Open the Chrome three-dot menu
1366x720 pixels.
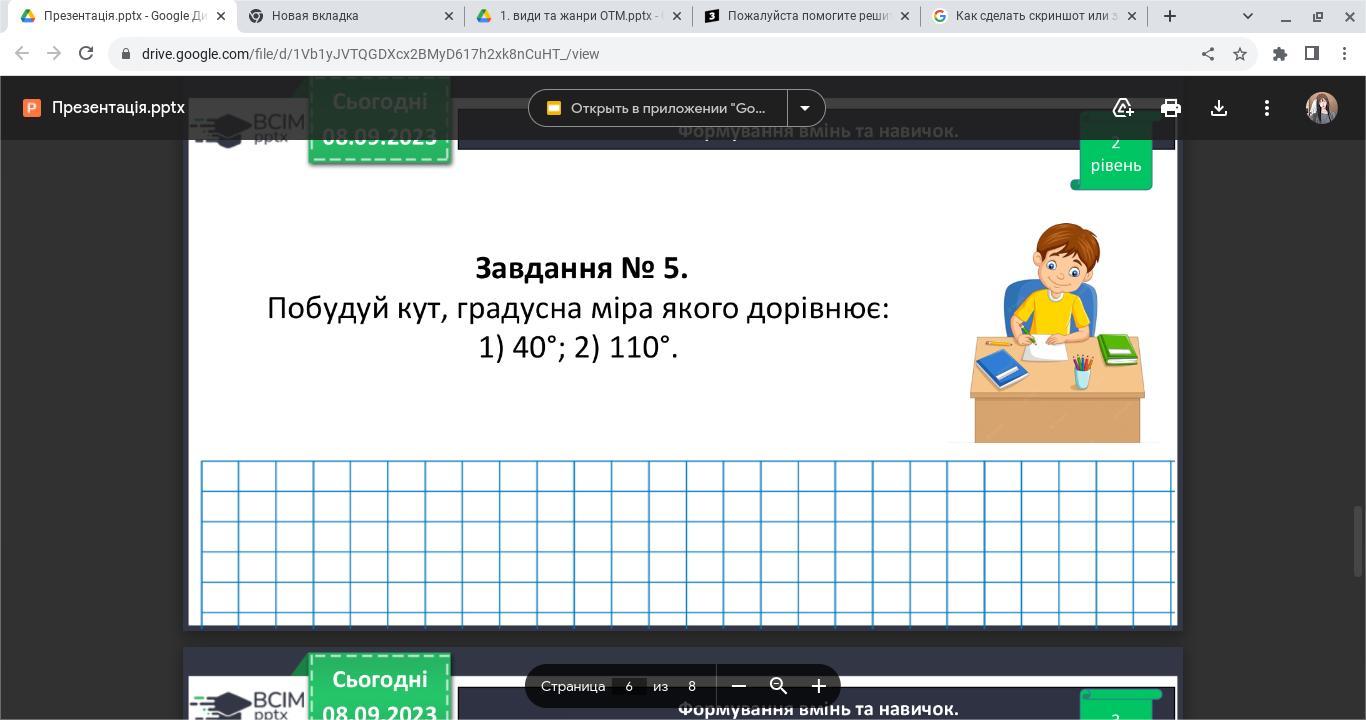[x=1344, y=54]
